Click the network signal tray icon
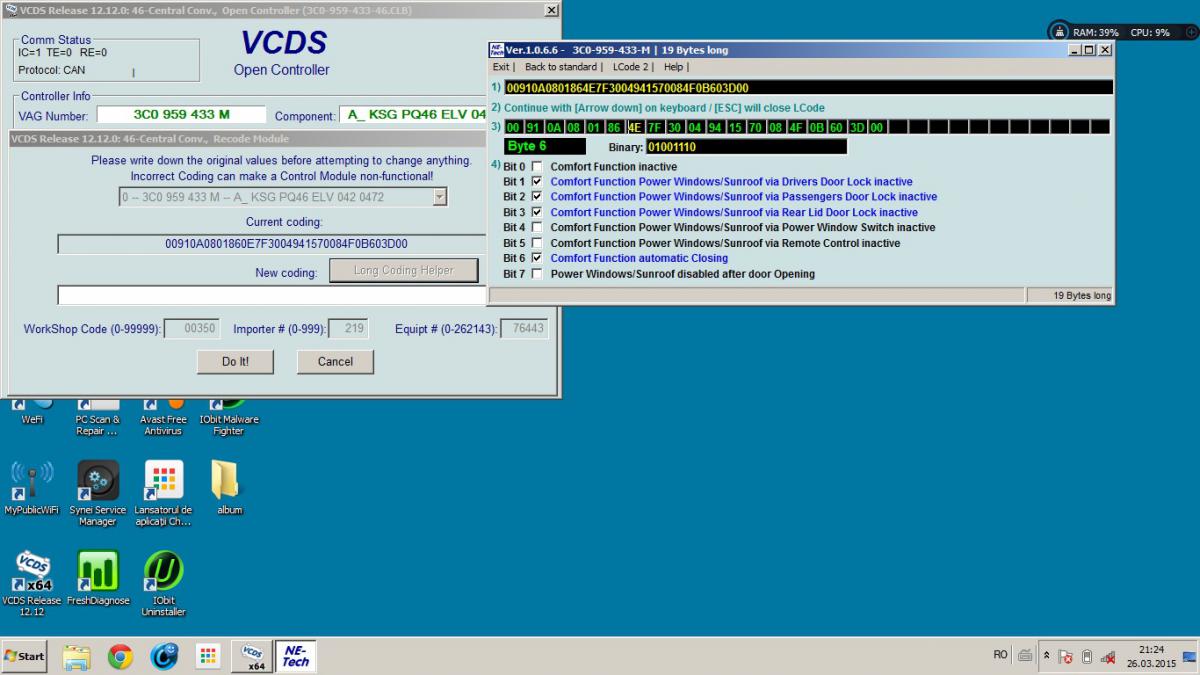Image resolution: width=1200 pixels, height=675 pixels. coord(1108,657)
